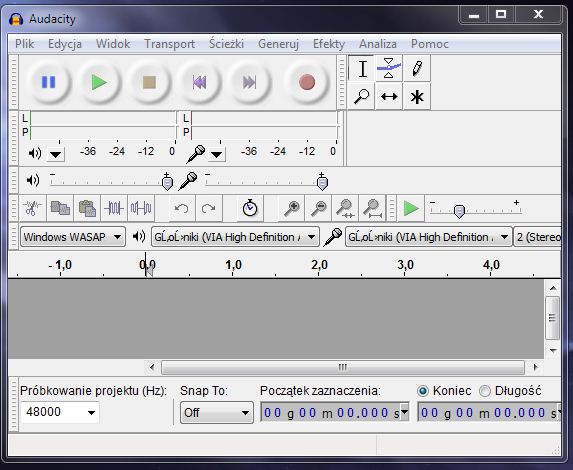This screenshot has width=573, height=470.
Task: Open the Efekty menu
Action: pos(329,44)
